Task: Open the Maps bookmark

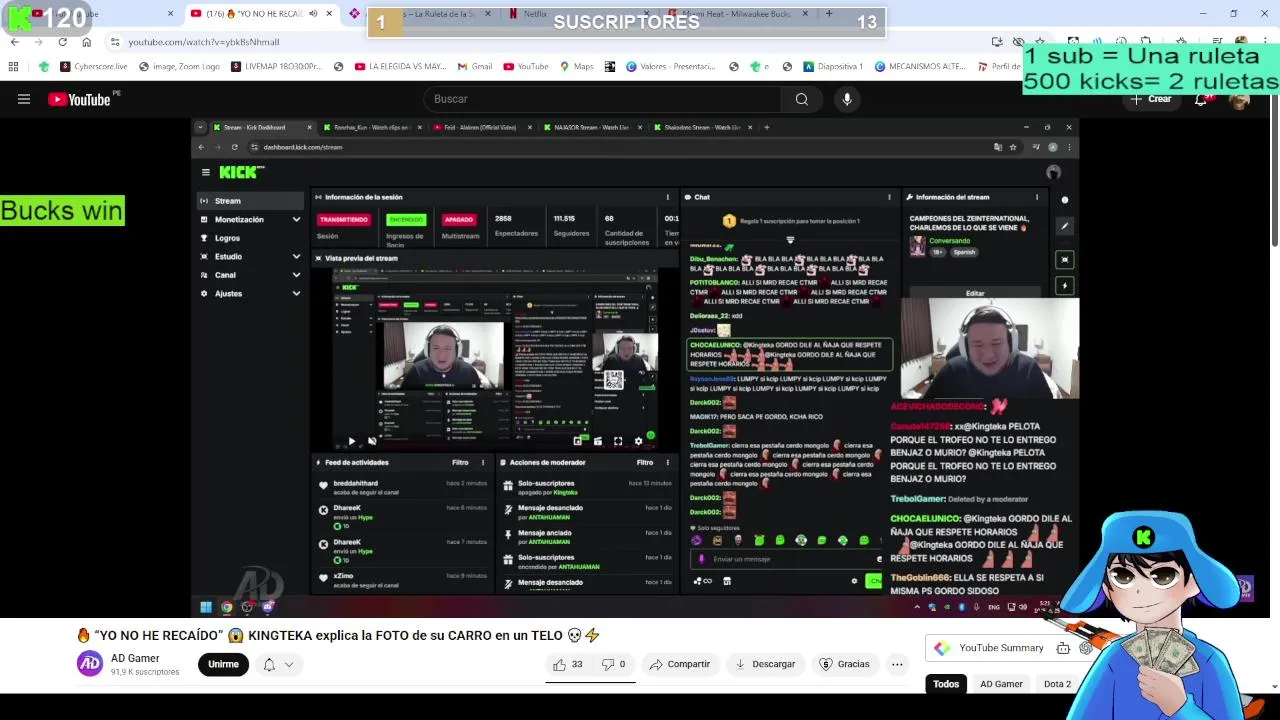Action: pyautogui.click(x=576, y=67)
